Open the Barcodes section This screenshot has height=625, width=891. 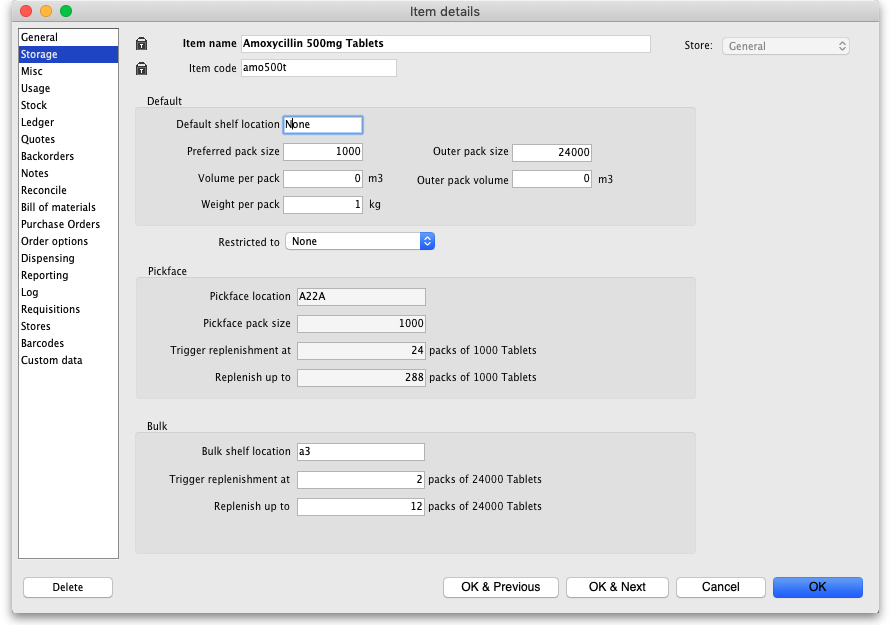42,343
